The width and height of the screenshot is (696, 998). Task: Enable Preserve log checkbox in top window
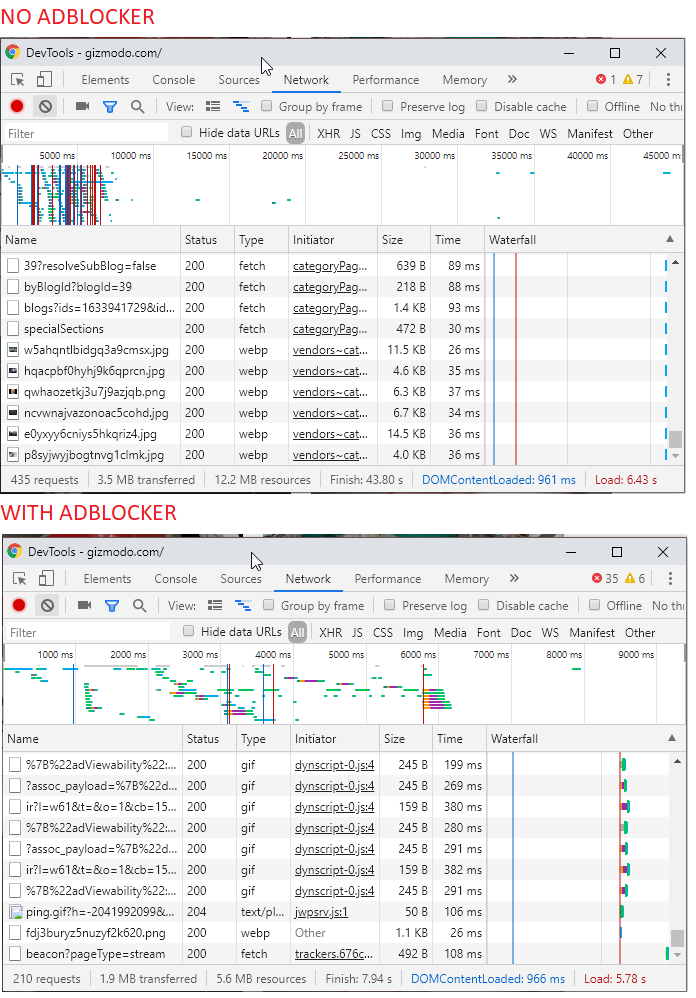(387, 106)
